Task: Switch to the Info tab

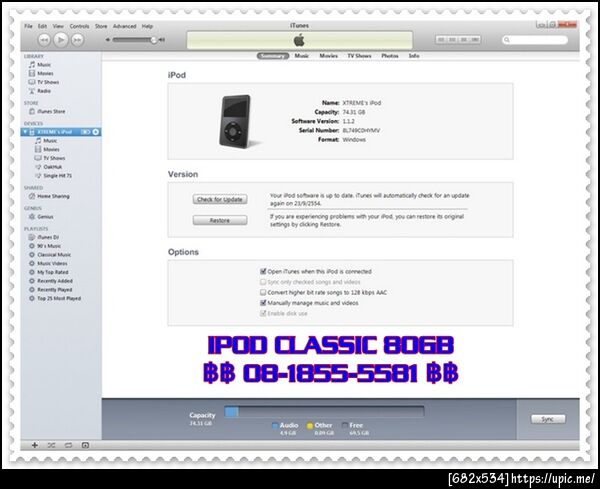Action: tap(414, 56)
